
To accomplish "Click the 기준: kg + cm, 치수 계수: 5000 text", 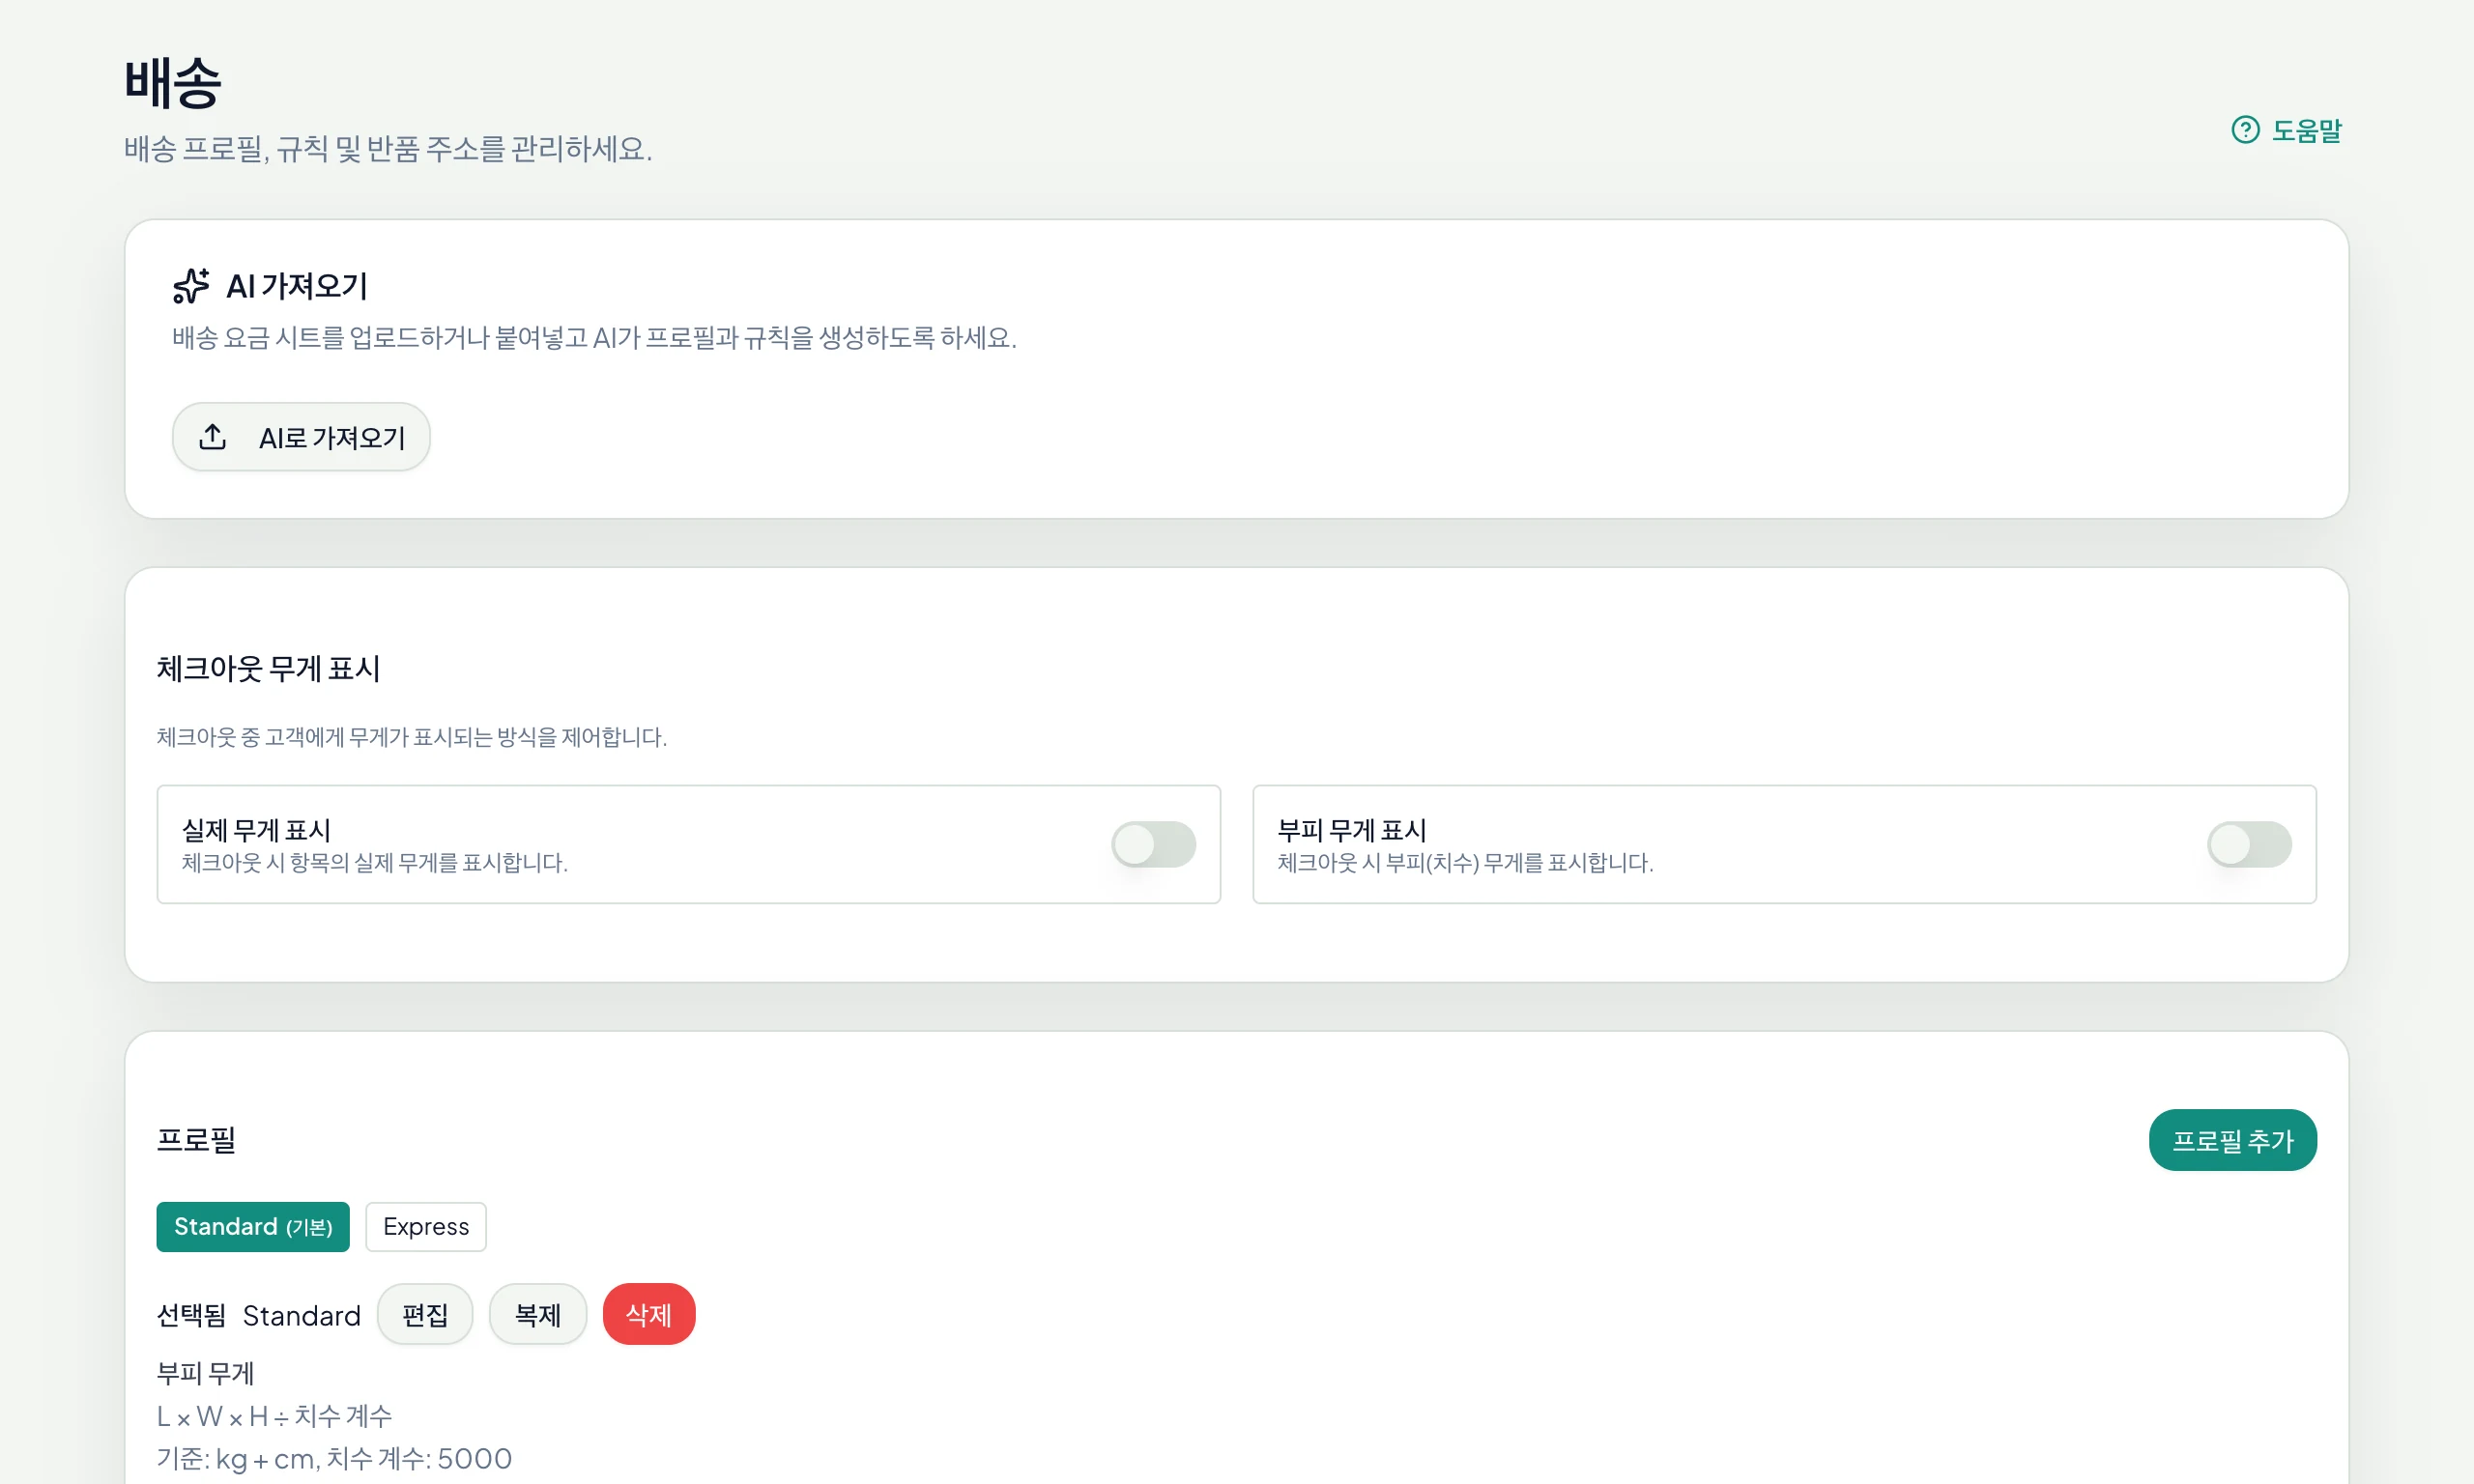I will click(334, 1459).
